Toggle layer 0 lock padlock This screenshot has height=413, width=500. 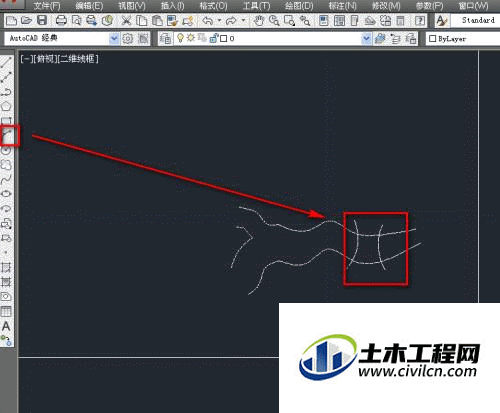pyautogui.click(x=213, y=38)
